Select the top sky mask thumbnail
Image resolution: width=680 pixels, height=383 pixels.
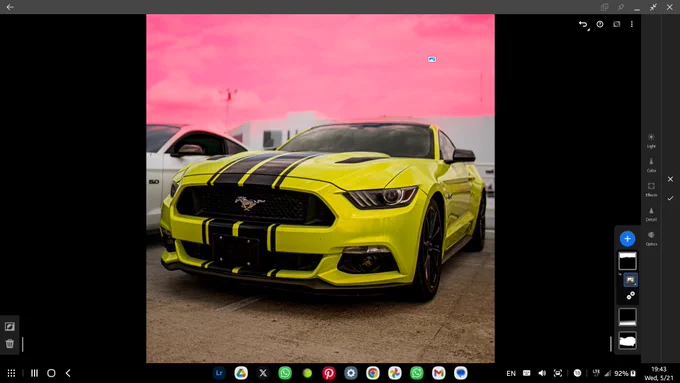(628, 261)
